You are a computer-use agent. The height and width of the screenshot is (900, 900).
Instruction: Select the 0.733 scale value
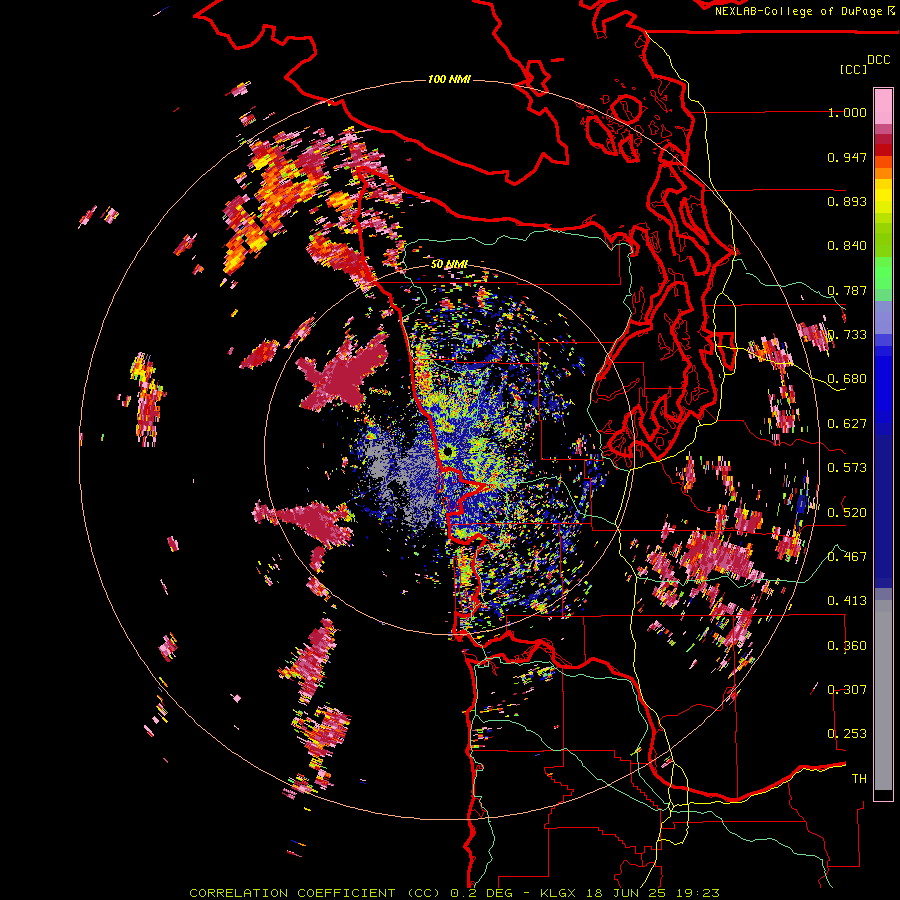tap(847, 335)
